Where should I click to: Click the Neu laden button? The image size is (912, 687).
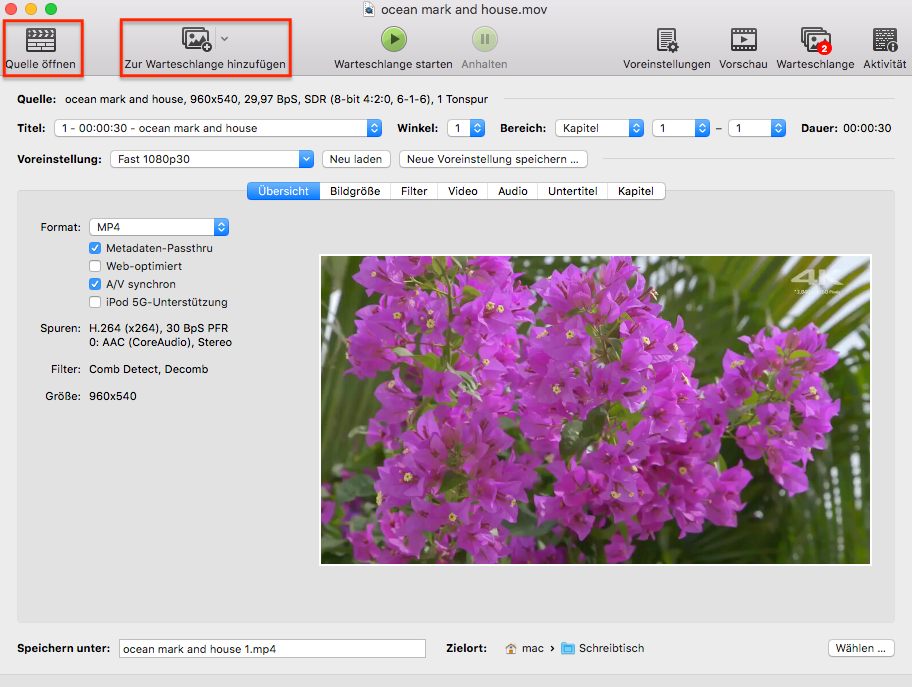click(x=355, y=159)
